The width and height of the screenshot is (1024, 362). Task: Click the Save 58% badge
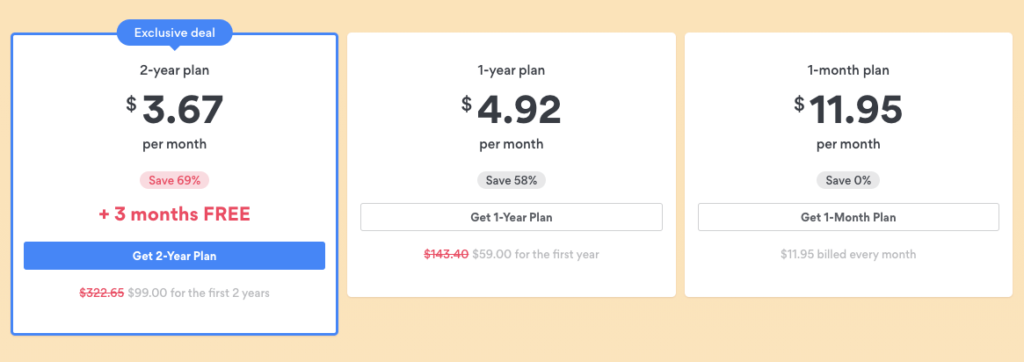511,180
